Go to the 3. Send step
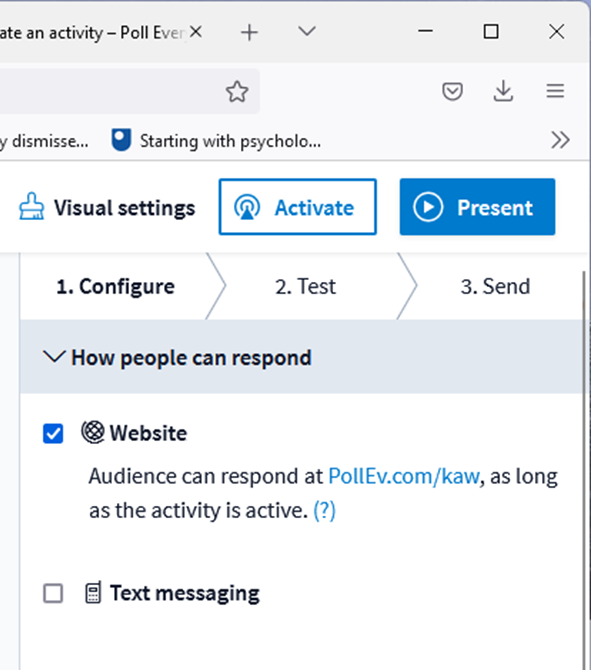591x670 pixels. pos(495,286)
